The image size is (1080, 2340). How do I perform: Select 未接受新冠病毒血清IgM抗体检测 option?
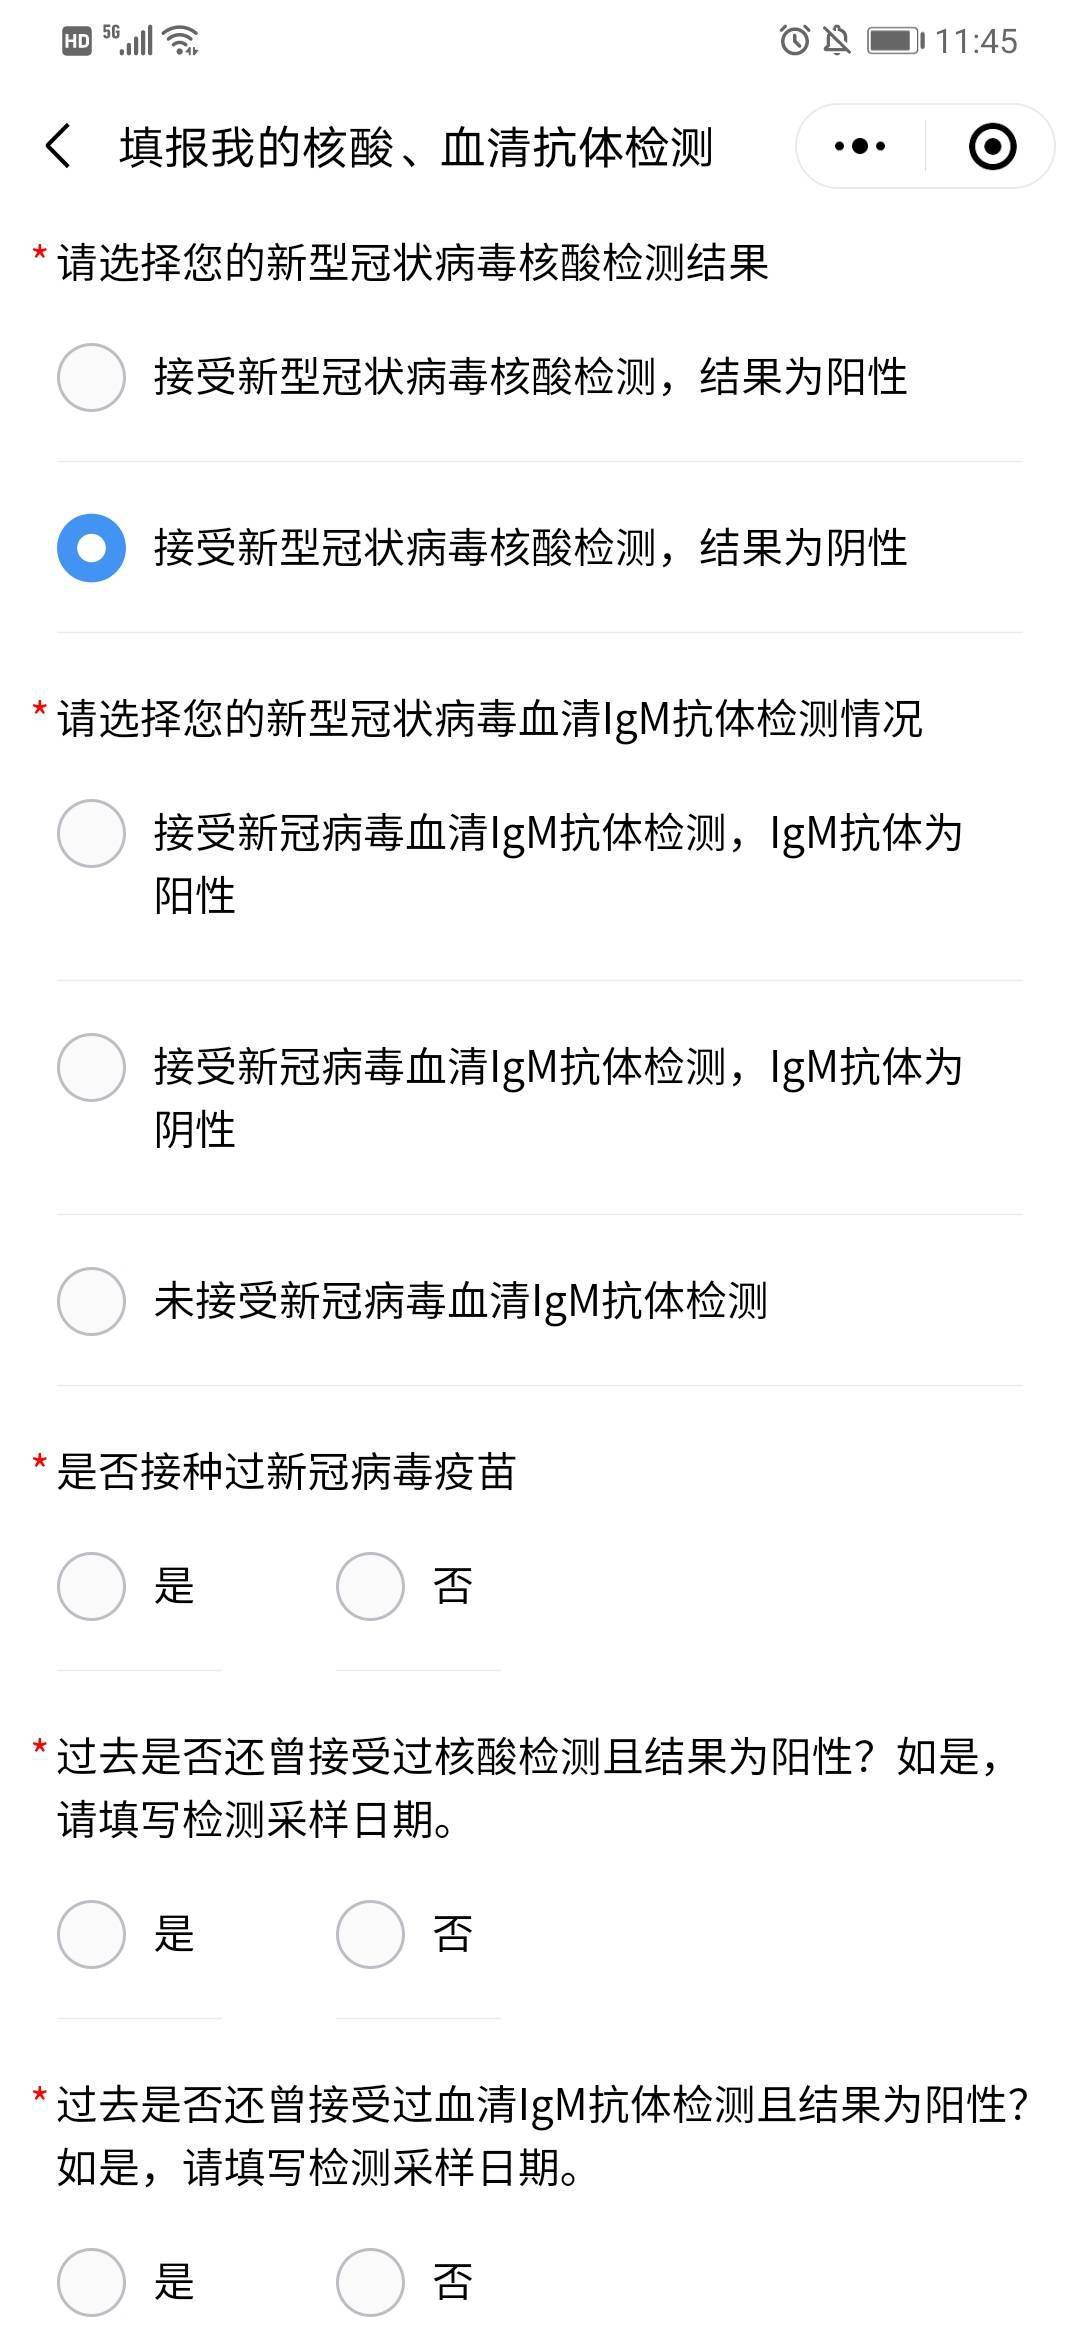91,1301
